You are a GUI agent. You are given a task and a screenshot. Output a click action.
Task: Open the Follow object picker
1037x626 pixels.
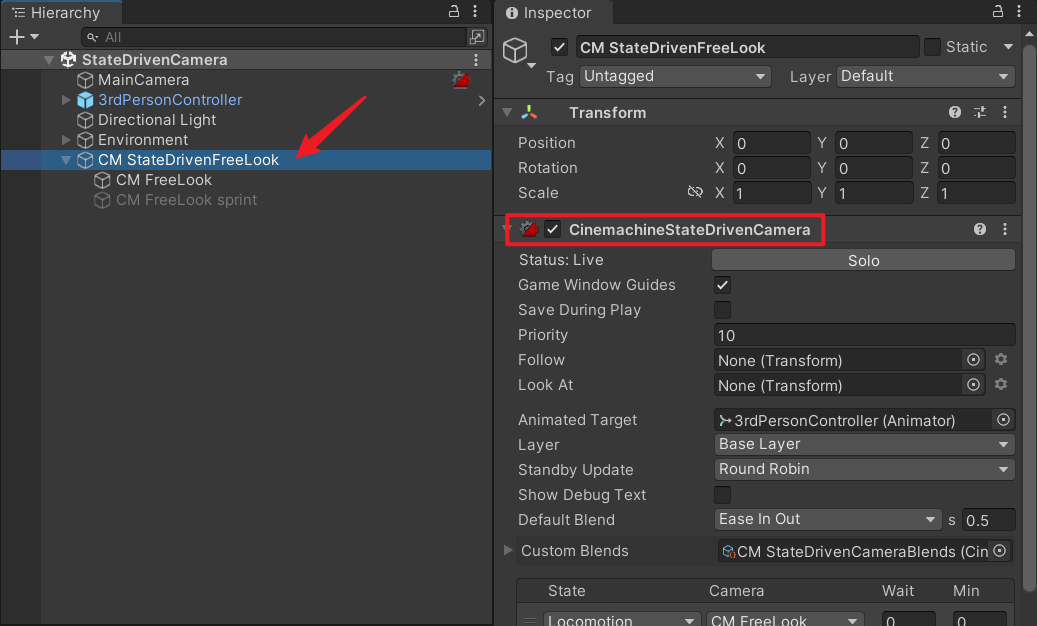(973, 360)
